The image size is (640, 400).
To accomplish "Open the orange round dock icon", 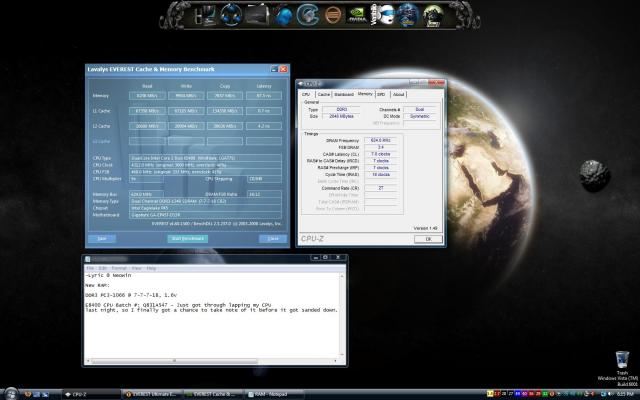I will click(333, 16).
